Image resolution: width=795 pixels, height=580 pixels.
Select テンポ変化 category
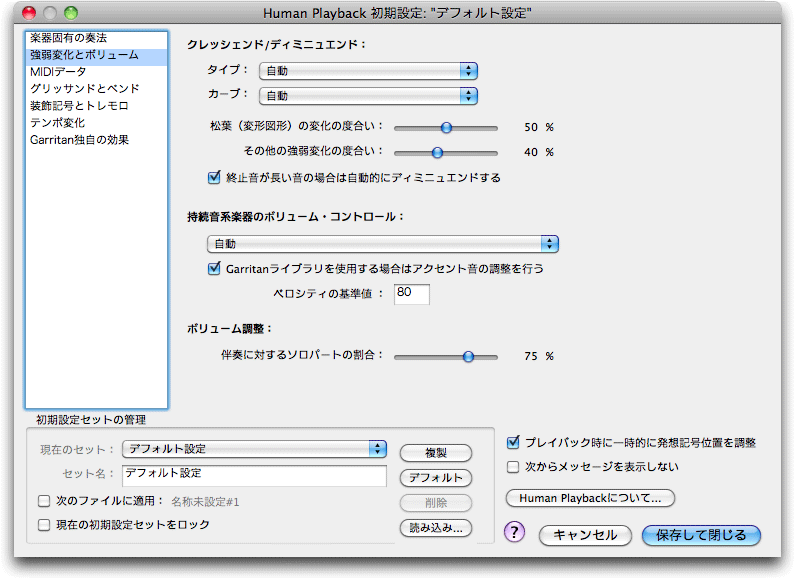pos(96,123)
